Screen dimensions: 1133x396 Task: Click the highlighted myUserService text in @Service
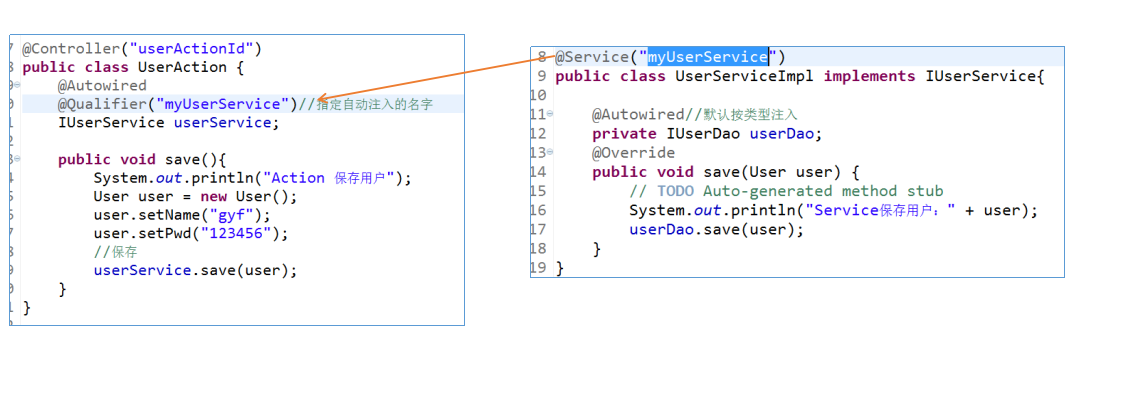click(707, 56)
